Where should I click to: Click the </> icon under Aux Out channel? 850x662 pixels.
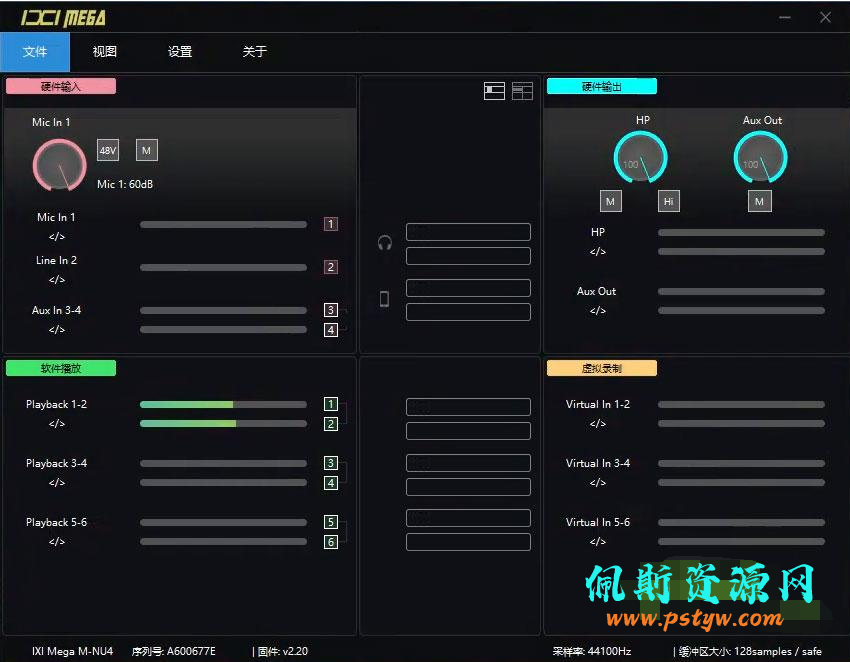point(598,311)
